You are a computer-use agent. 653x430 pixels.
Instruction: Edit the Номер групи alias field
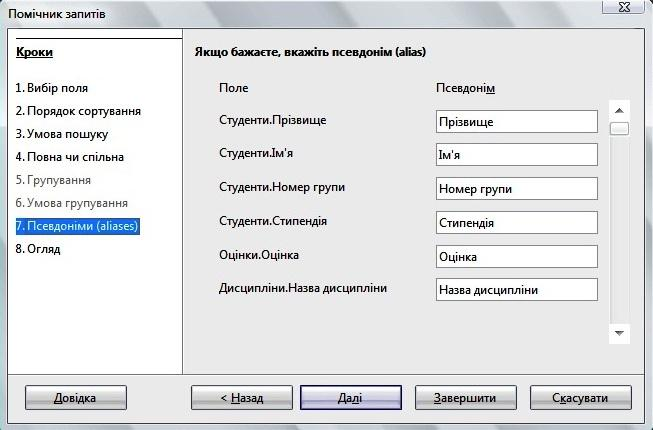[517, 189]
